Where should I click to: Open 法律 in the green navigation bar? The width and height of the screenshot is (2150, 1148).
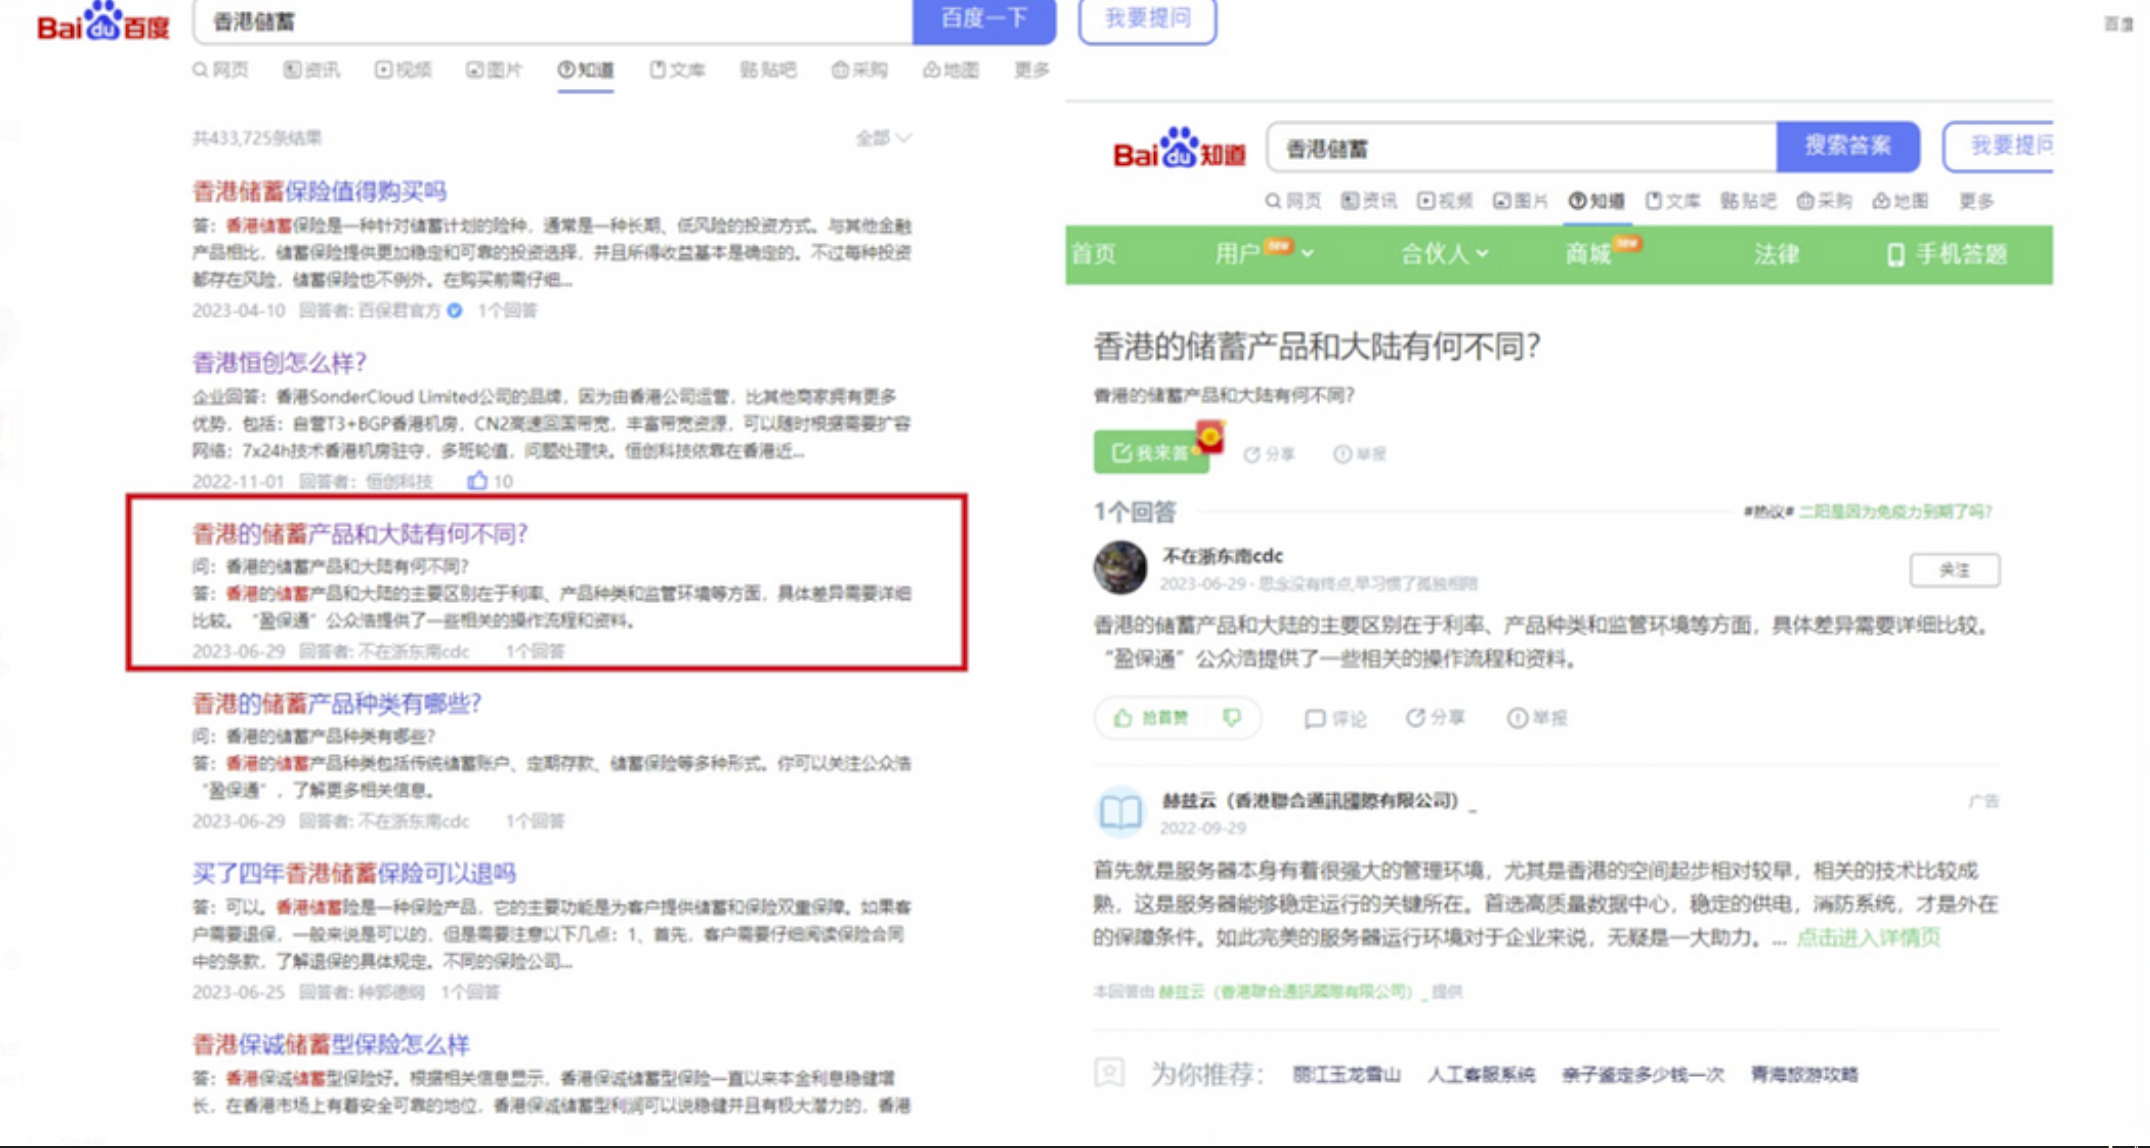1777,254
